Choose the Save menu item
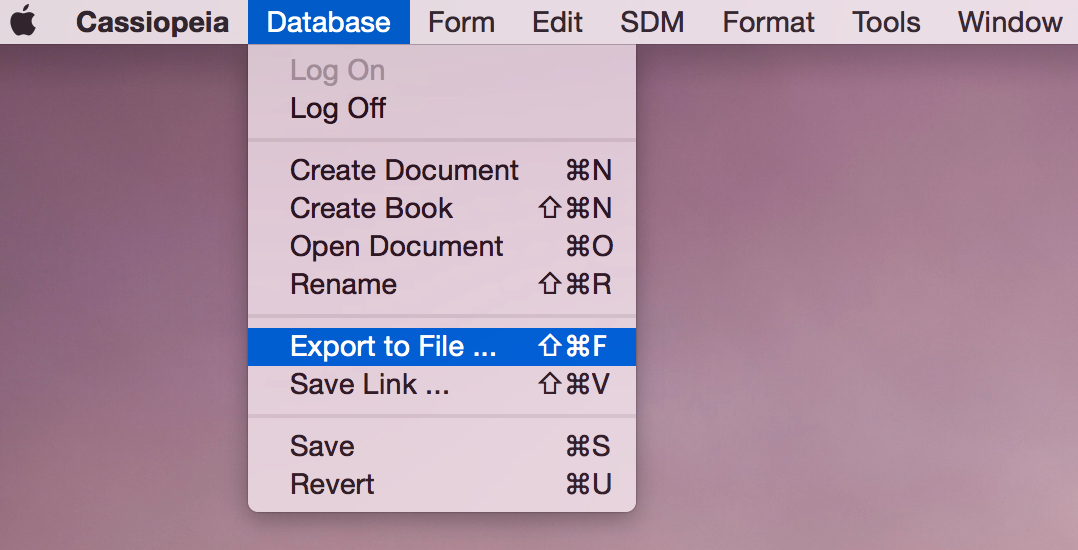Viewport: 1078px width, 550px height. [x=441, y=446]
